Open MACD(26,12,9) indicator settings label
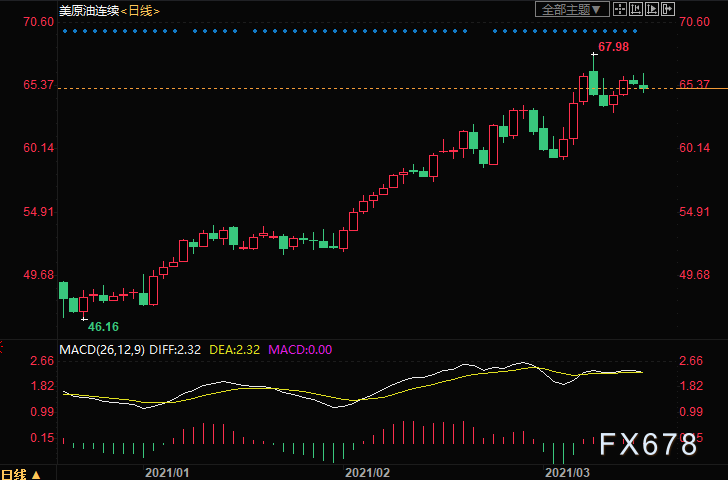 [x=102, y=350]
